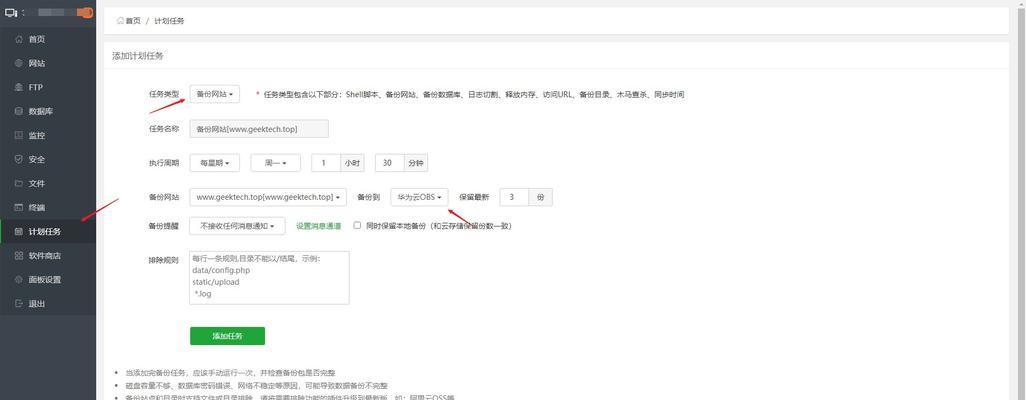1026x400 pixels.
Task: Expand the 华为云OBS backup destination dropdown
Action: [419, 197]
